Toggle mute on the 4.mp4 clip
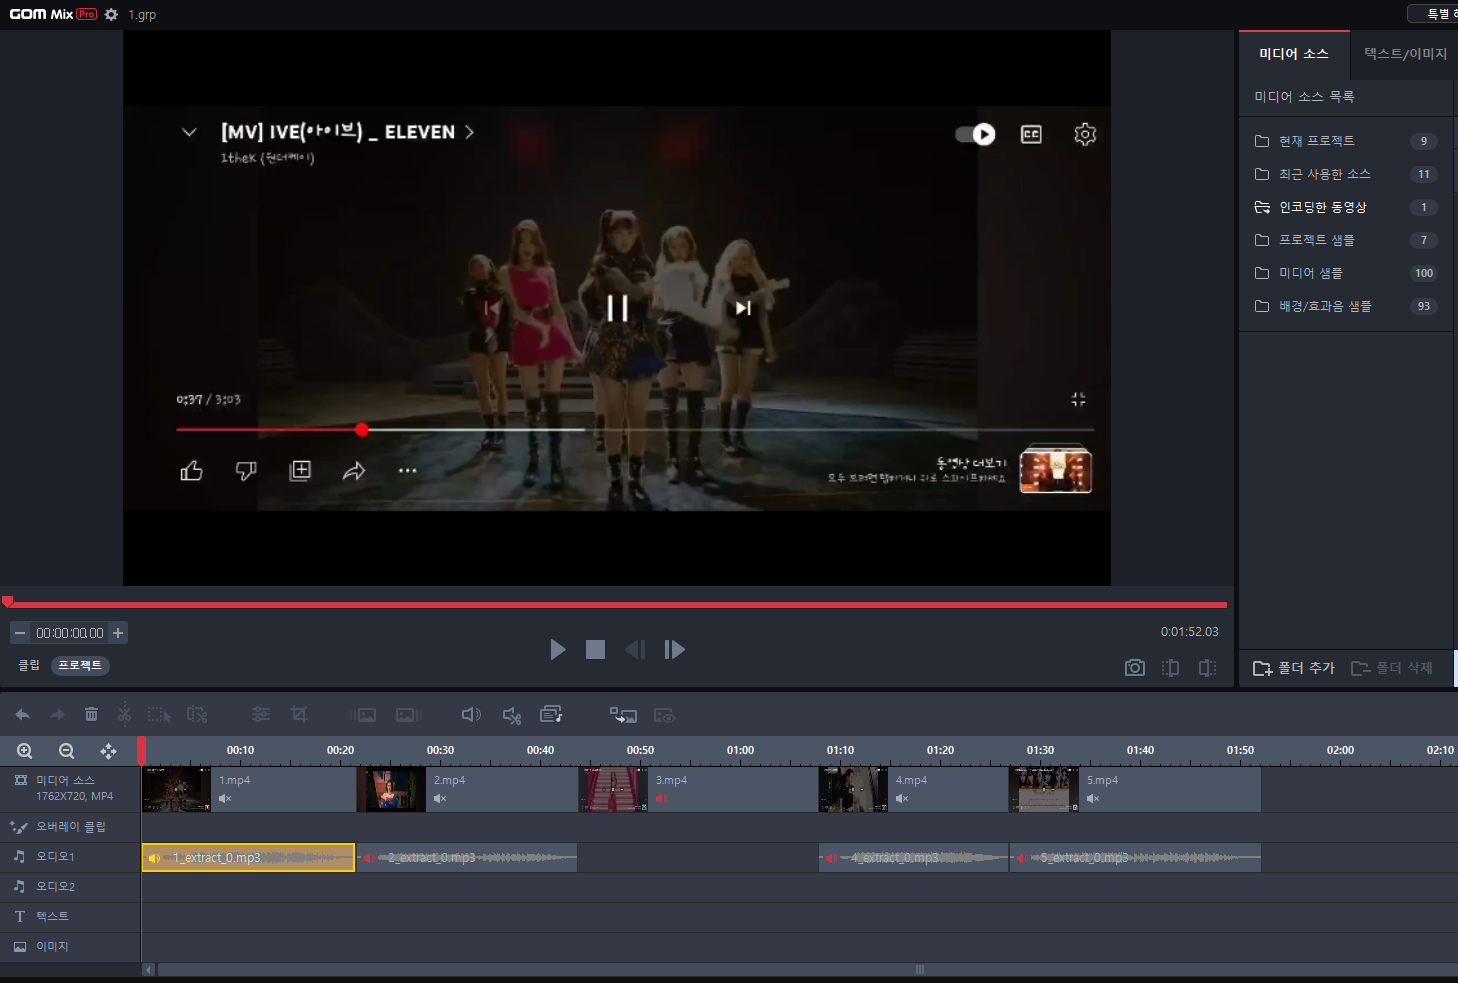1458x983 pixels. [x=902, y=798]
